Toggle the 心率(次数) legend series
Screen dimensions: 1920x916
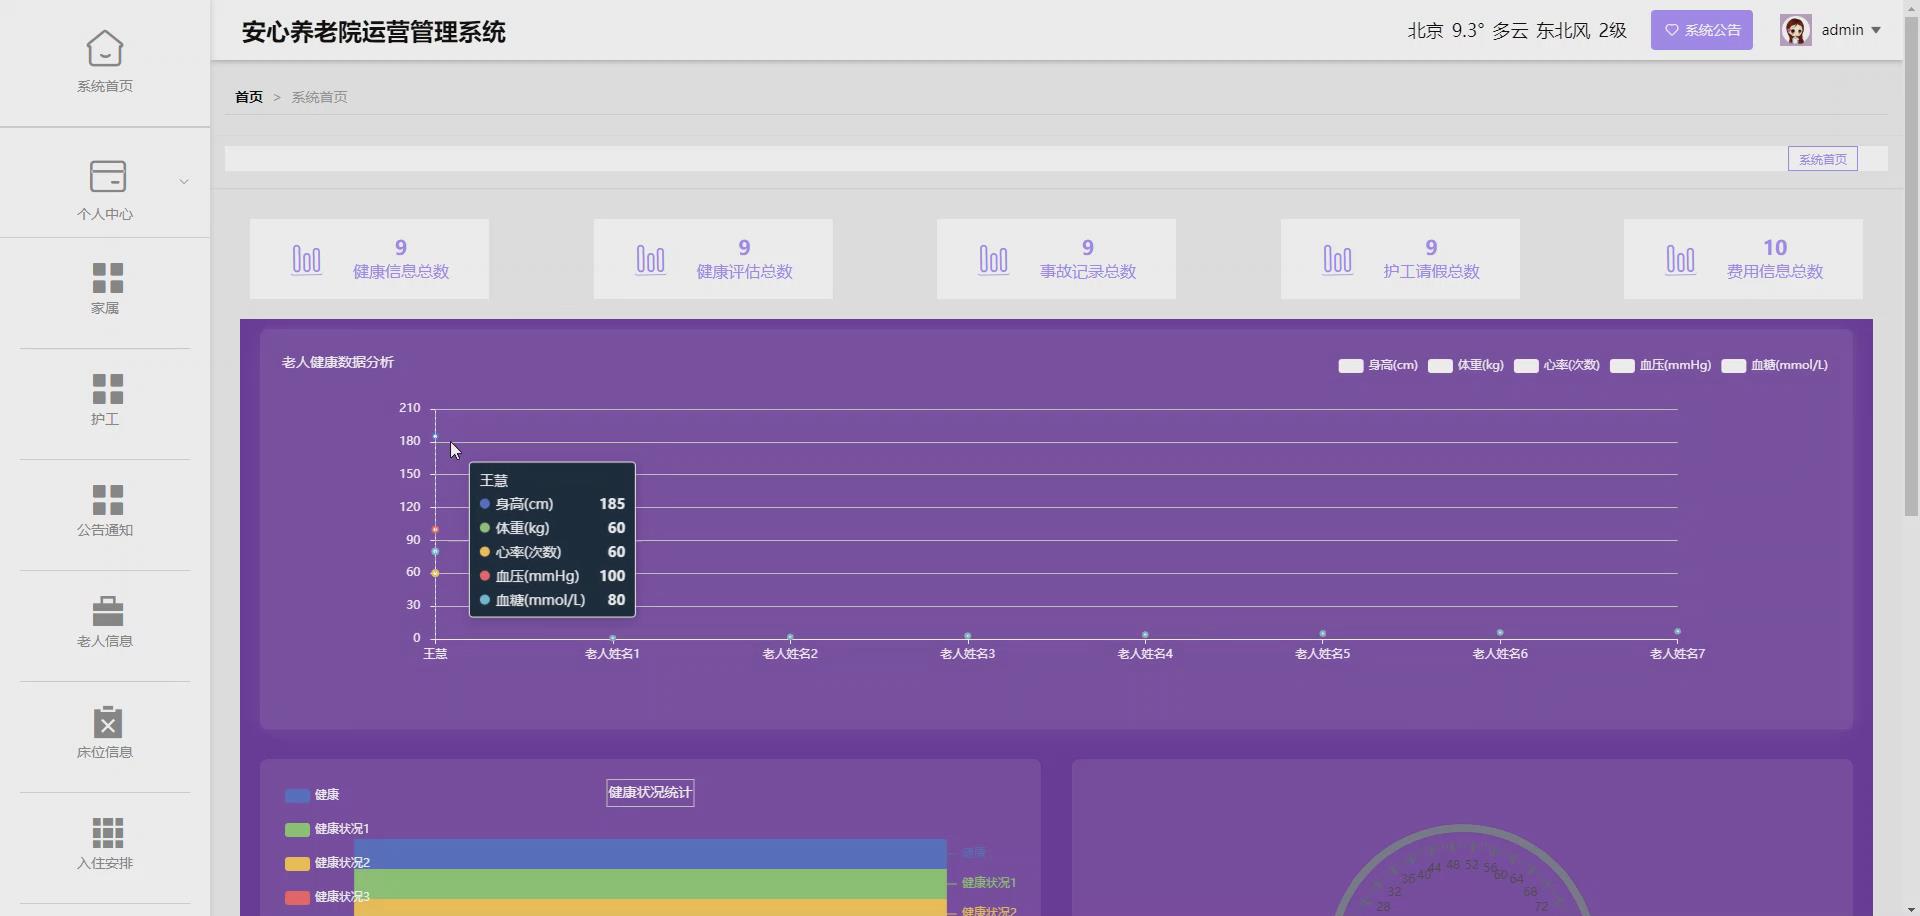click(x=1557, y=365)
